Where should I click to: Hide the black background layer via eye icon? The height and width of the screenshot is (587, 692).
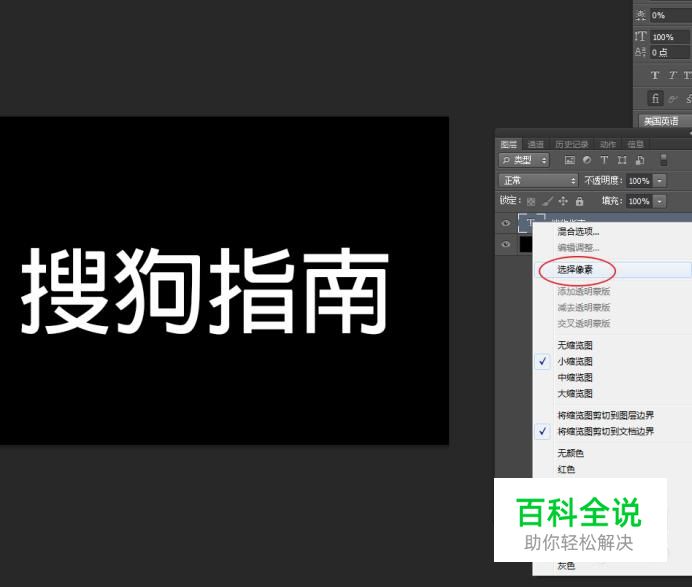[x=506, y=244]
